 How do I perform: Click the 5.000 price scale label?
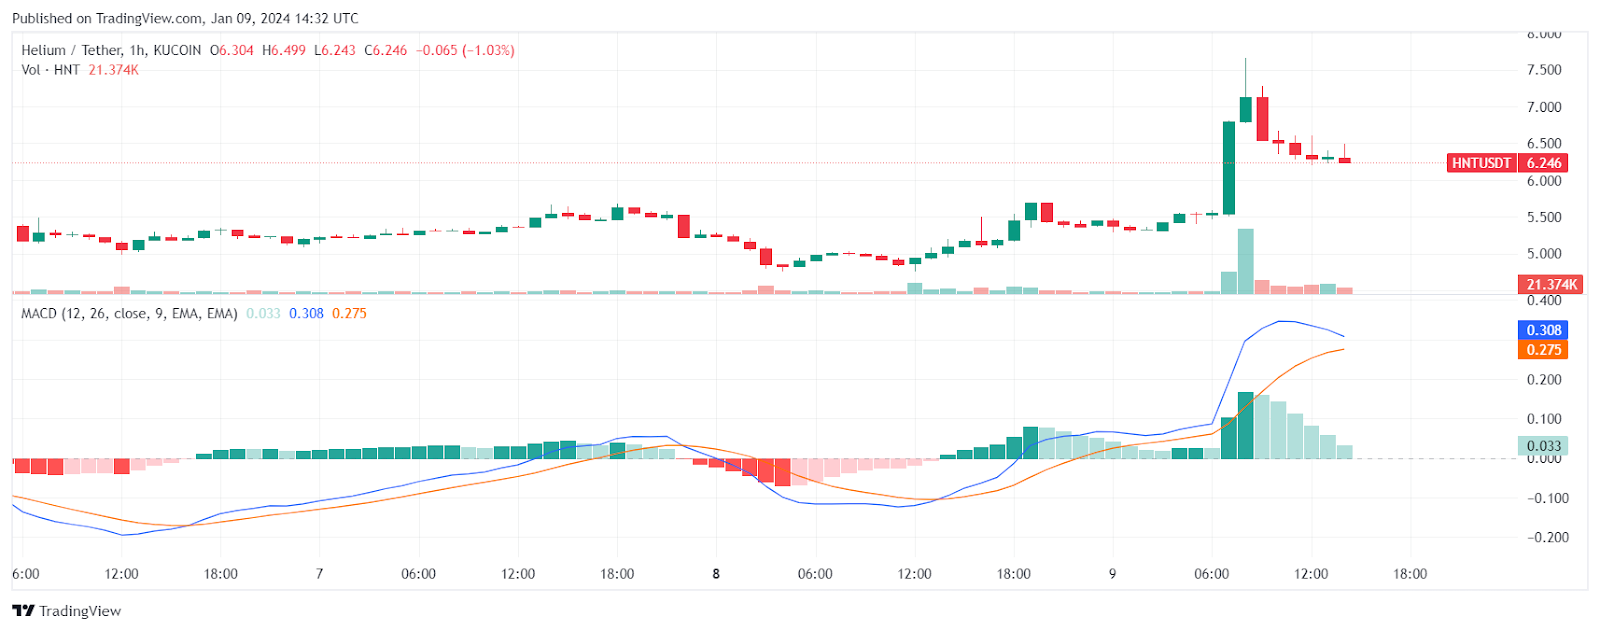pyautogui.click(x=1544, y=254)
